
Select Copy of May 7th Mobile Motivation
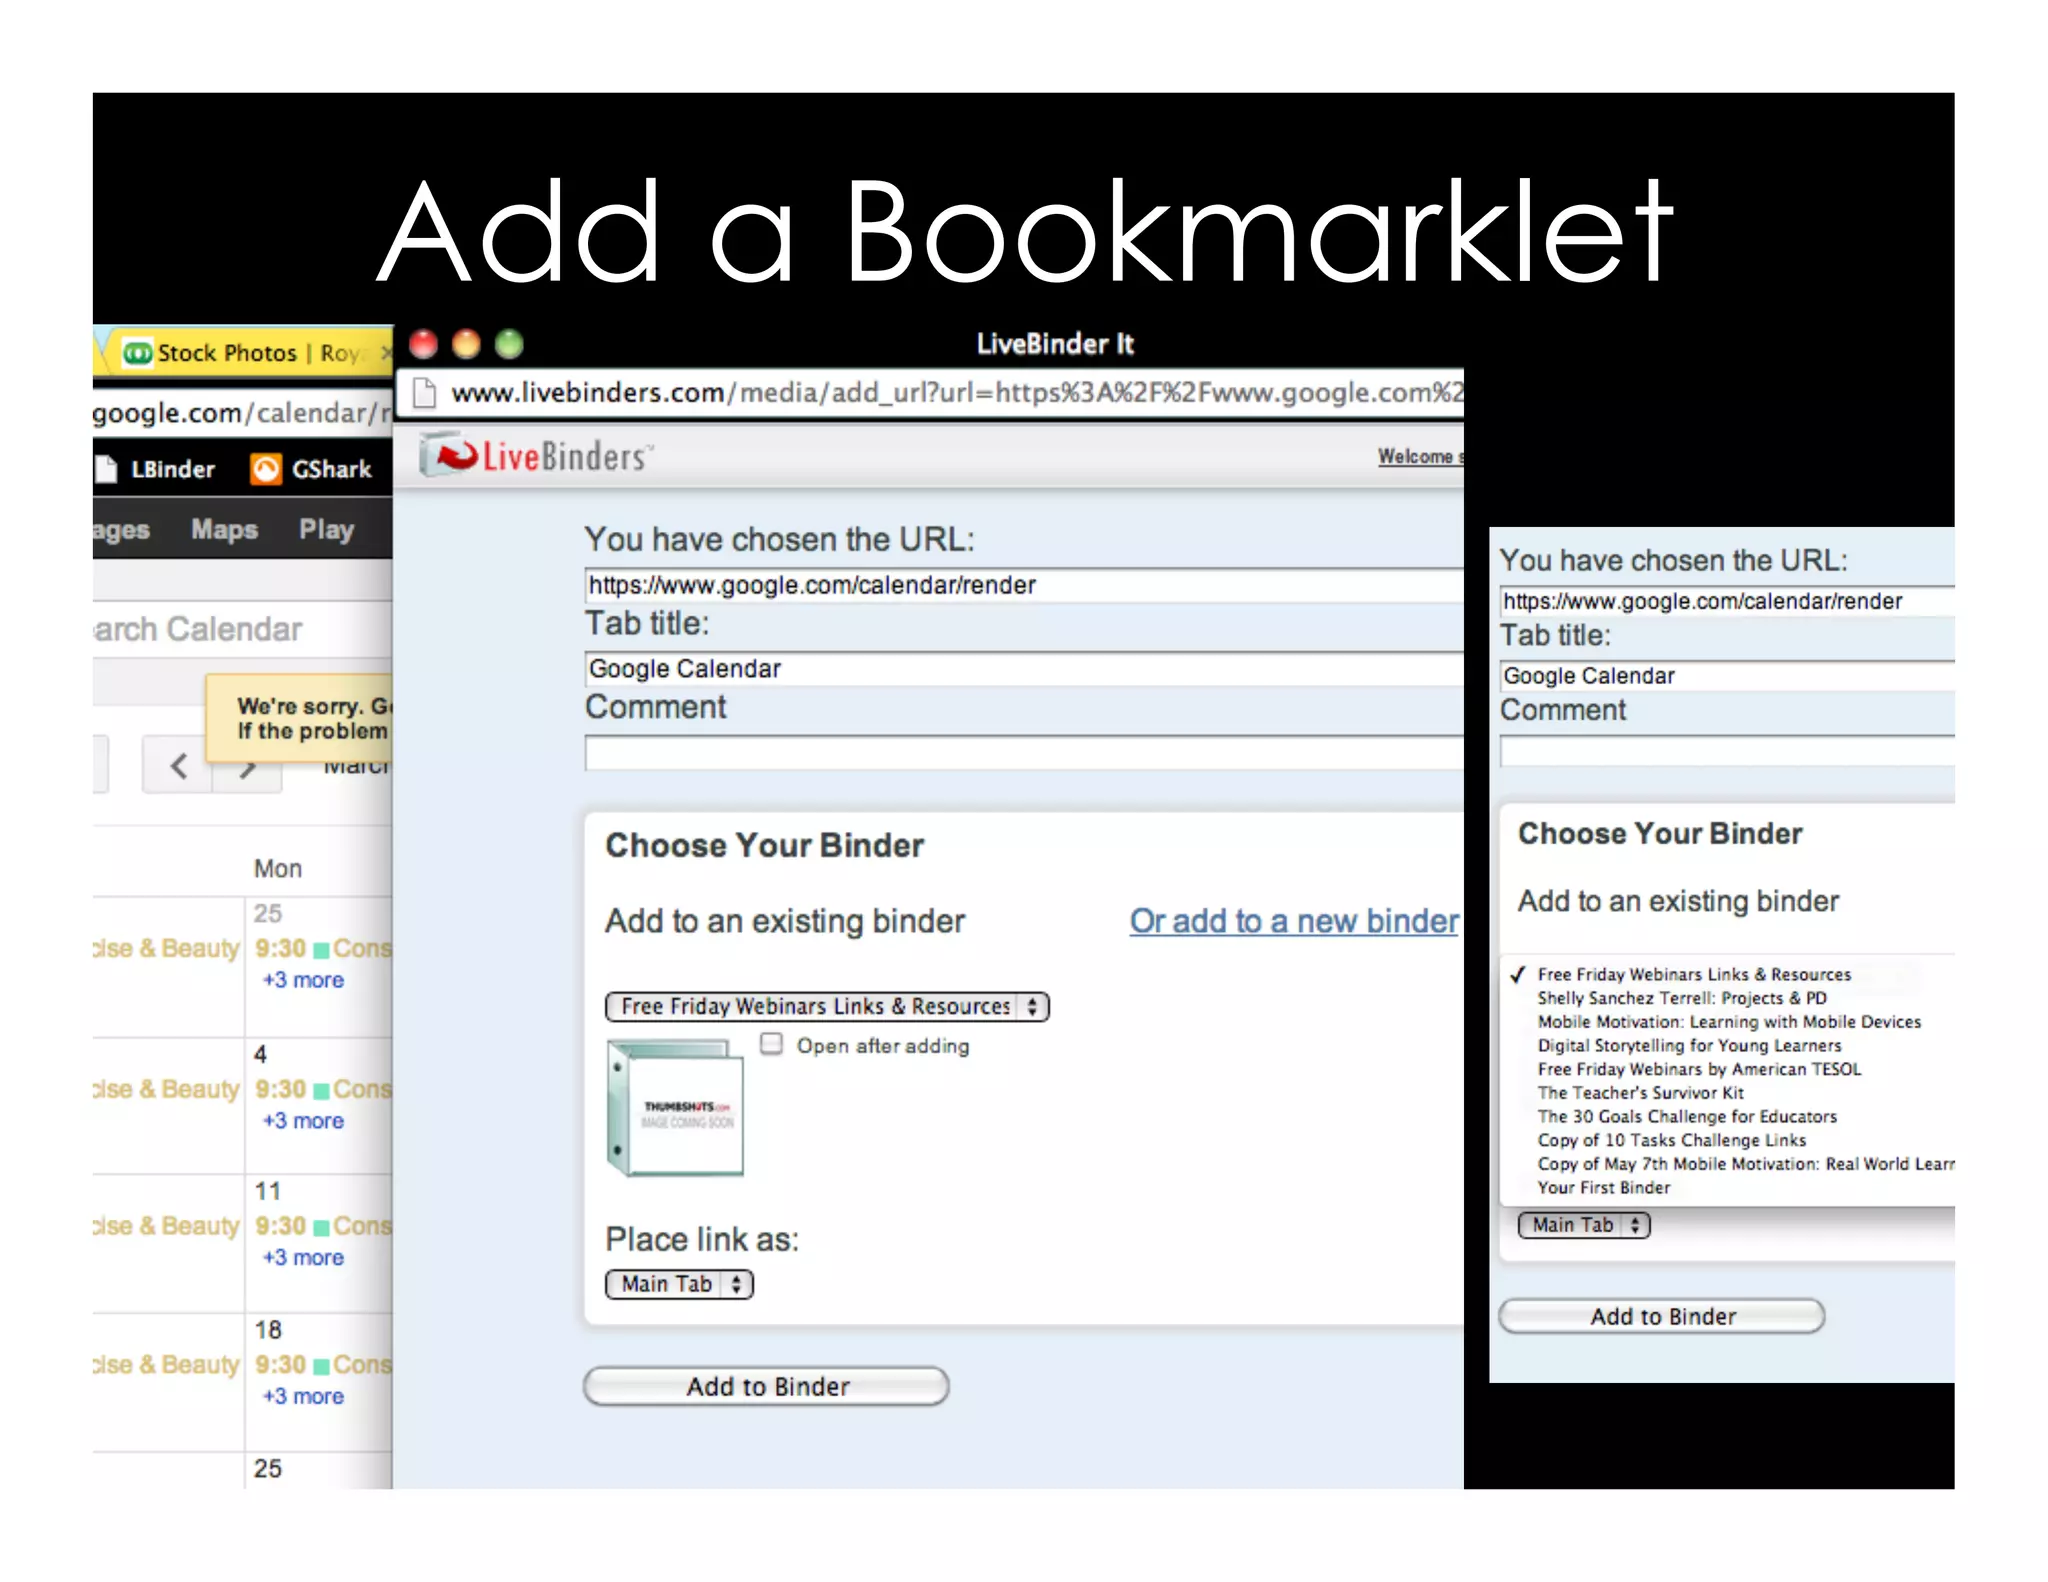coord(1745,1164)
